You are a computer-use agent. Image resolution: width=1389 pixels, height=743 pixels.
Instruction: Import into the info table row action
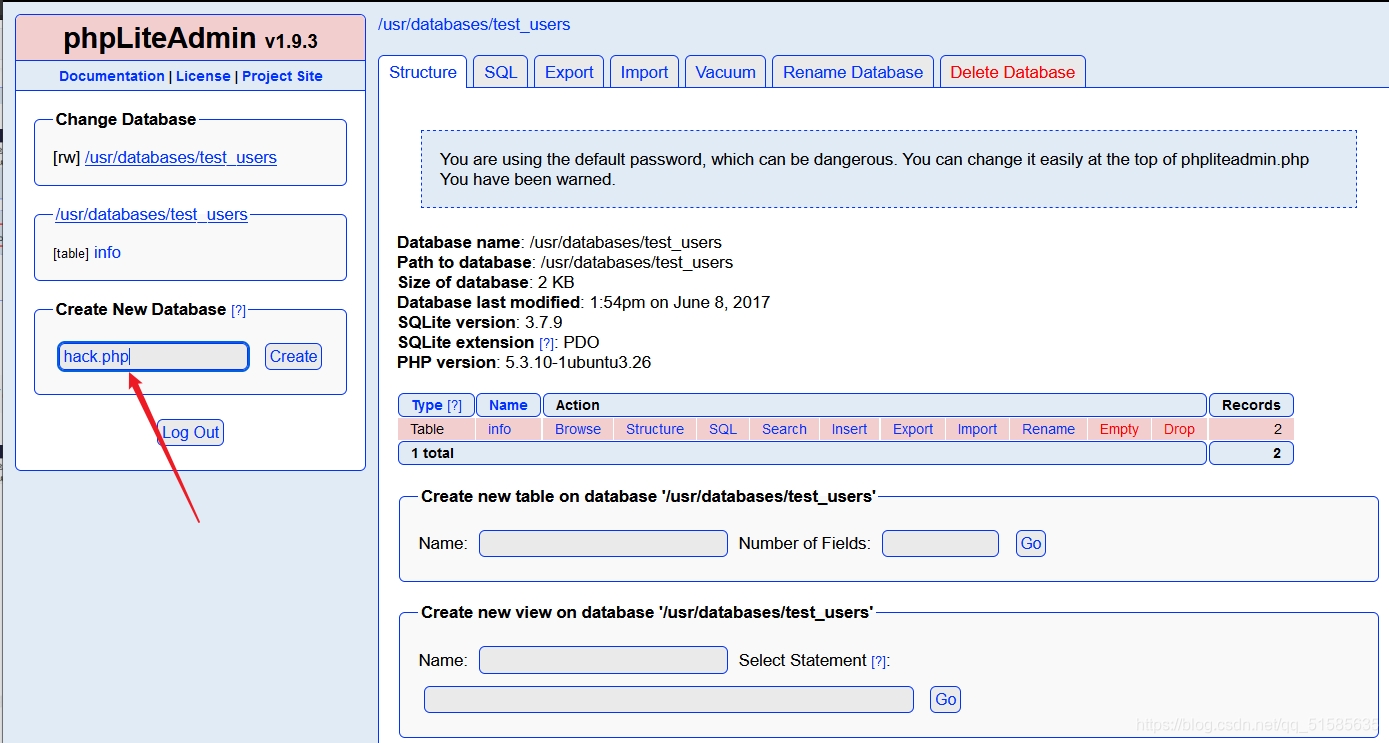[977, 429]
